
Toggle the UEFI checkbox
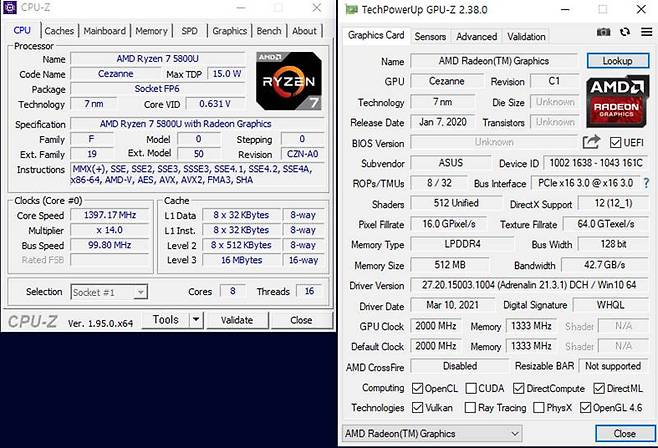click(x=615, y=143)
